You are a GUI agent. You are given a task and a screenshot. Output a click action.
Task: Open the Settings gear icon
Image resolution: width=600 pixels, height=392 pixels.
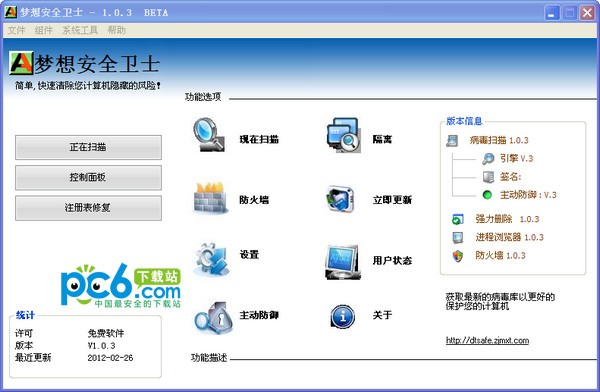tap(212, 259)
